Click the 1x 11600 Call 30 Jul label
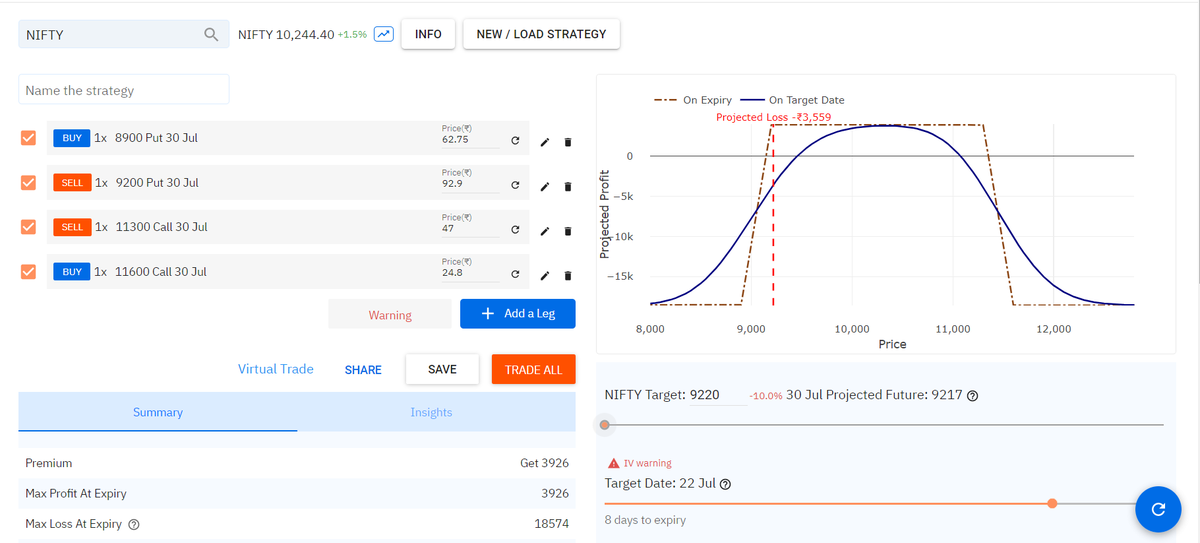1200x543 pixels. pyautogui.click(x=150, y=272)
